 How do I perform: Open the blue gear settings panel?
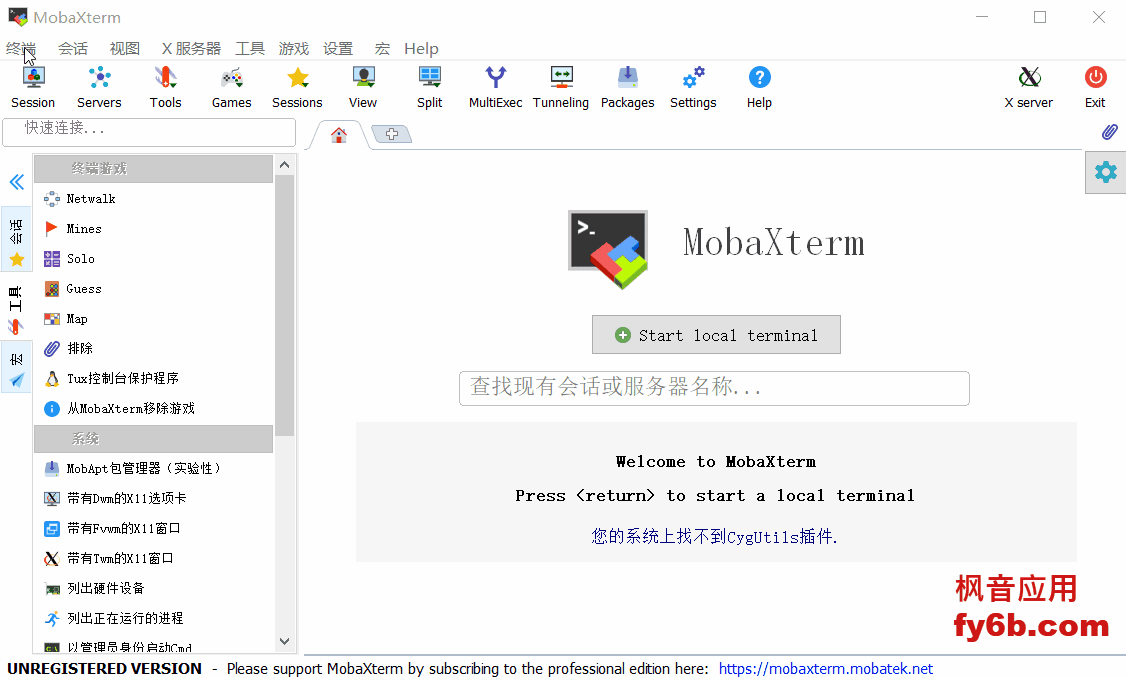(1105, 172)
